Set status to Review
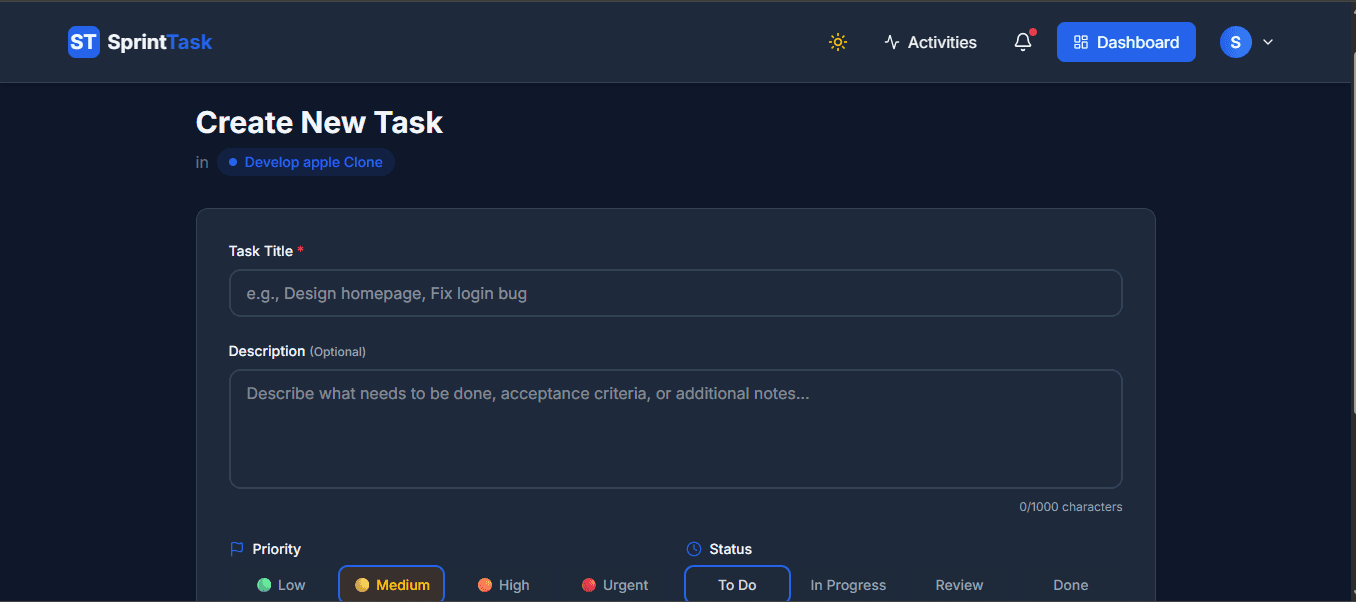Image resolution: width=1356 pixels, height=602 pixels. click(x=959, y=585)
